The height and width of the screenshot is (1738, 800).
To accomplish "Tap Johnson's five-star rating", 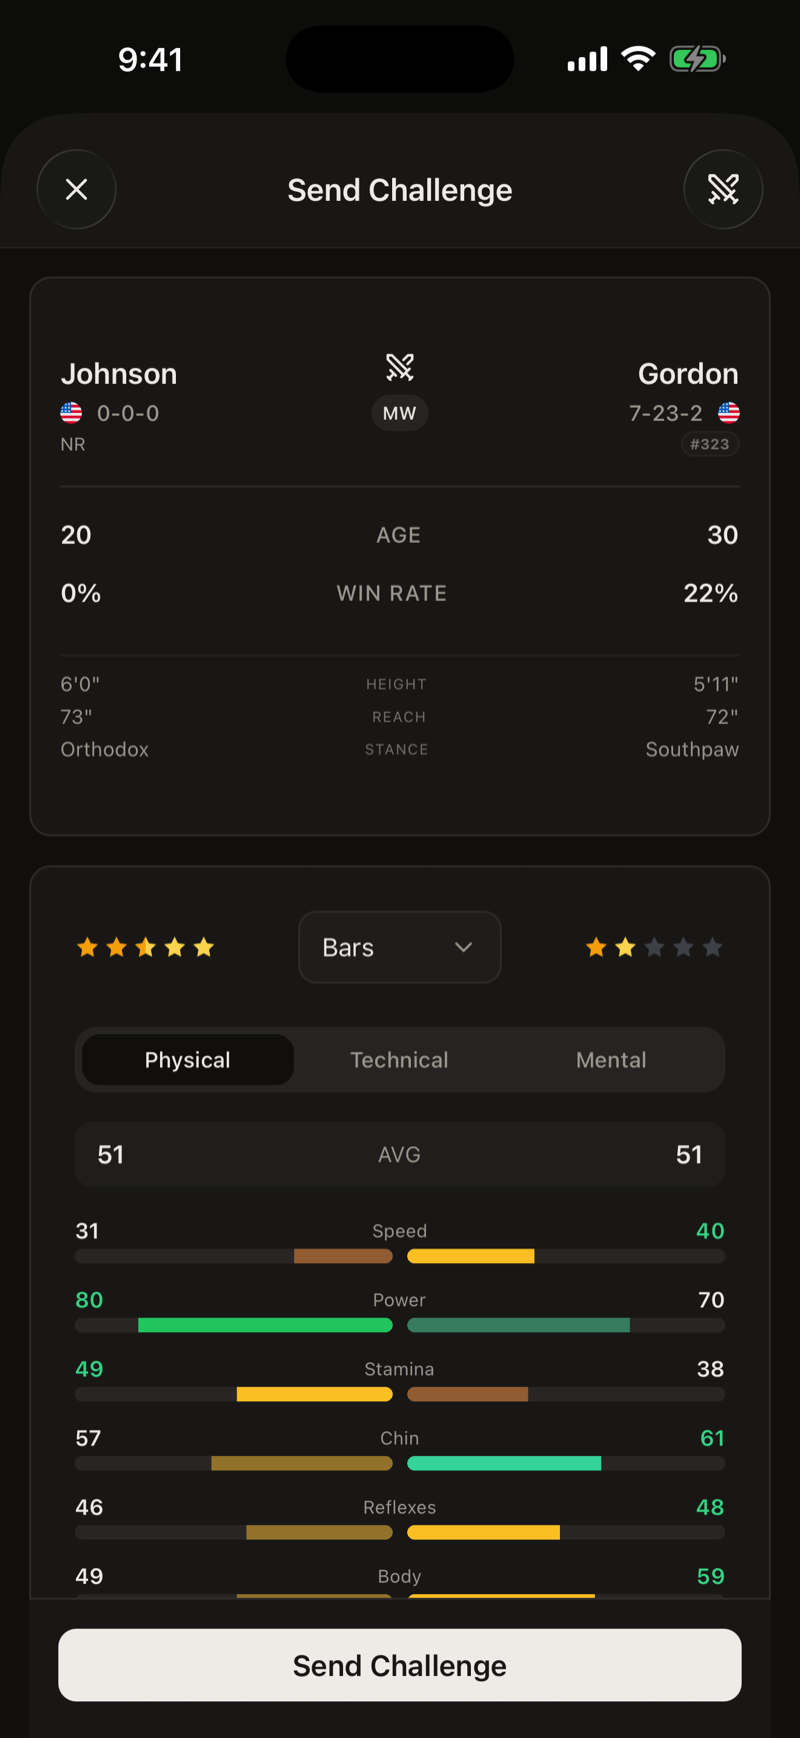I will coord(146,947).
